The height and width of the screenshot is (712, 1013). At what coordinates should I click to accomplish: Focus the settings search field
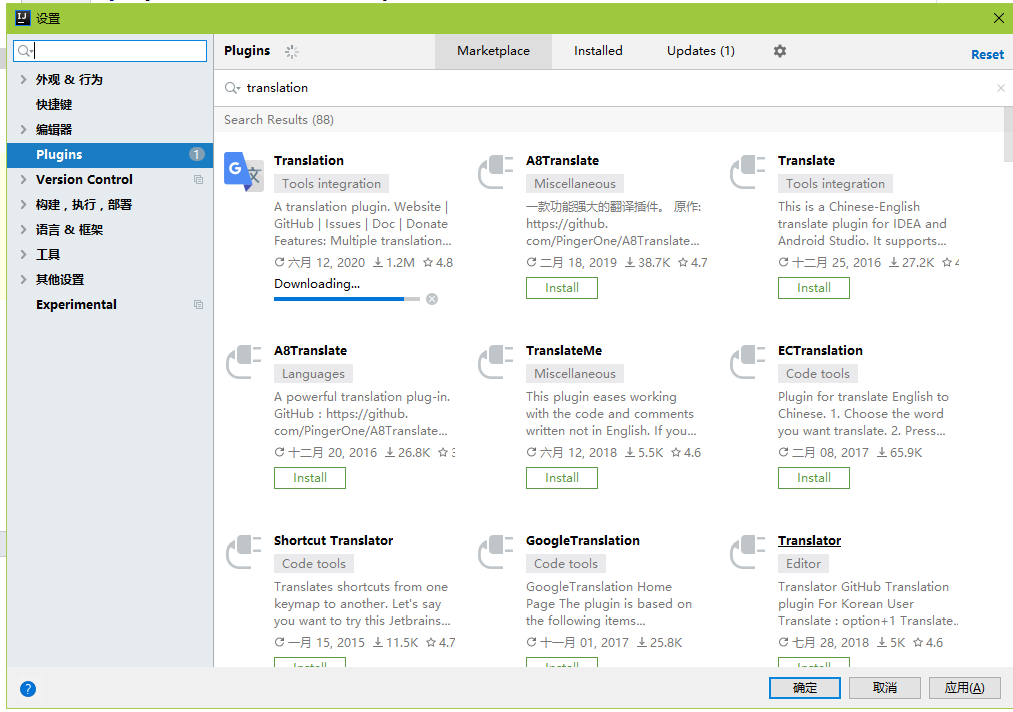[110, 51]
